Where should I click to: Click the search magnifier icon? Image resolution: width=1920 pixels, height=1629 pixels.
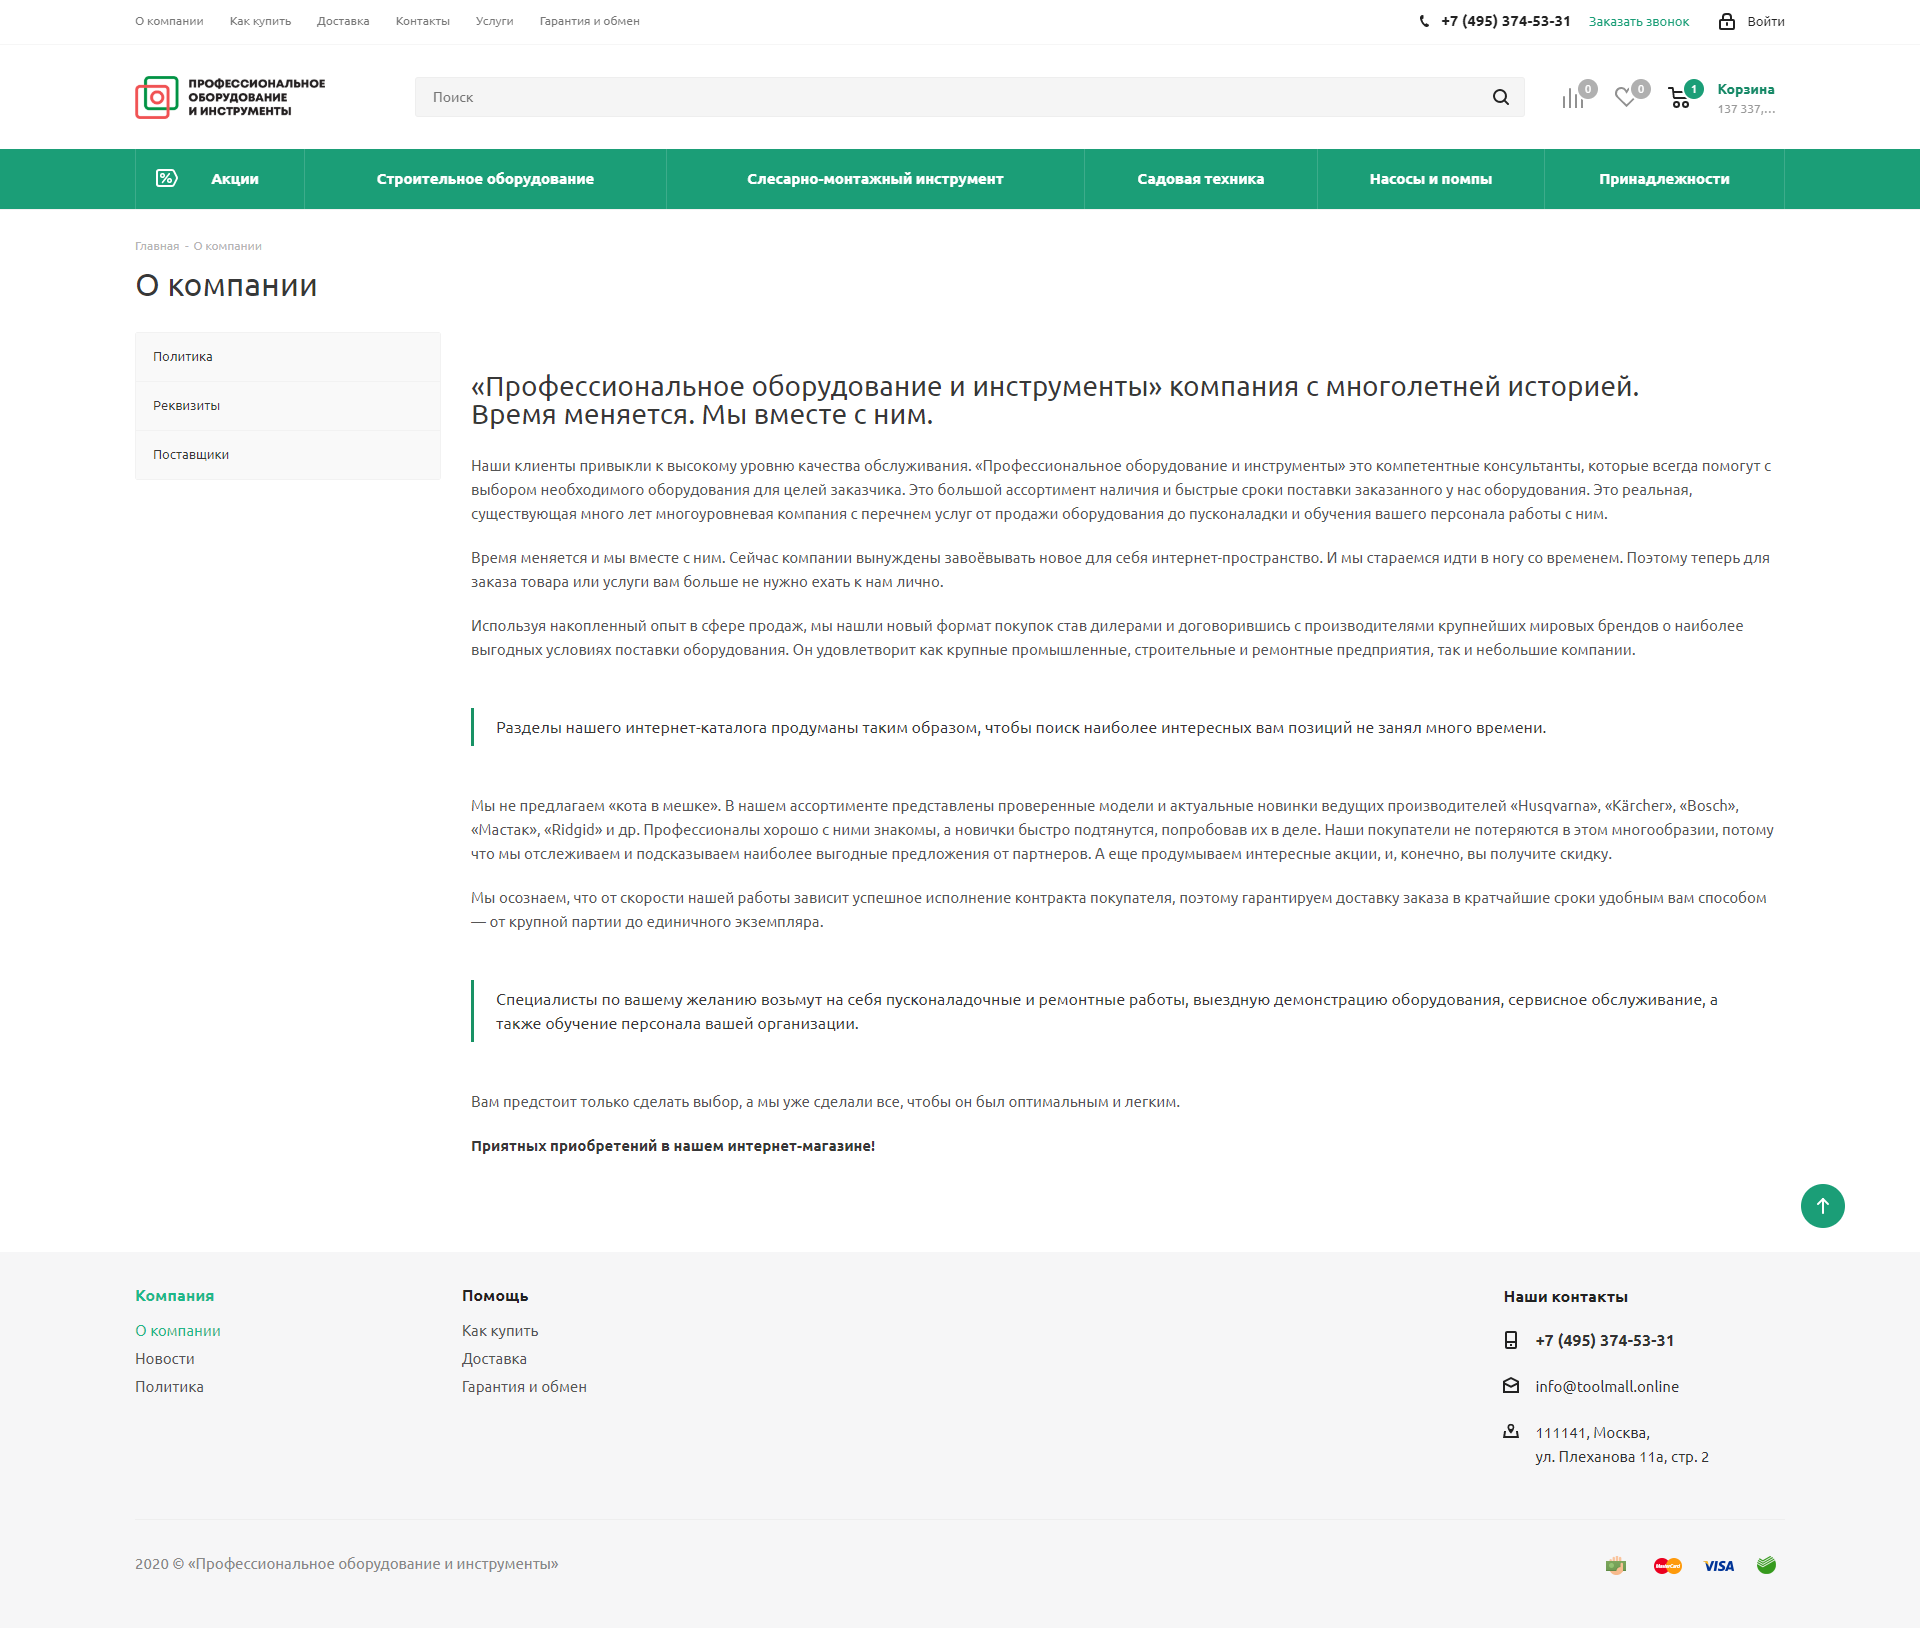(1500, 97)
